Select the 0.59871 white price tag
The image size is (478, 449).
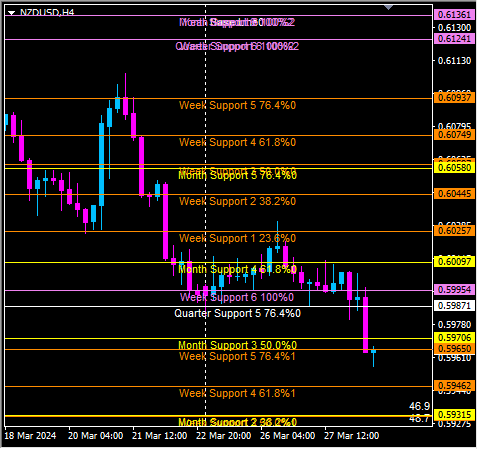click(x=454, y=306)
